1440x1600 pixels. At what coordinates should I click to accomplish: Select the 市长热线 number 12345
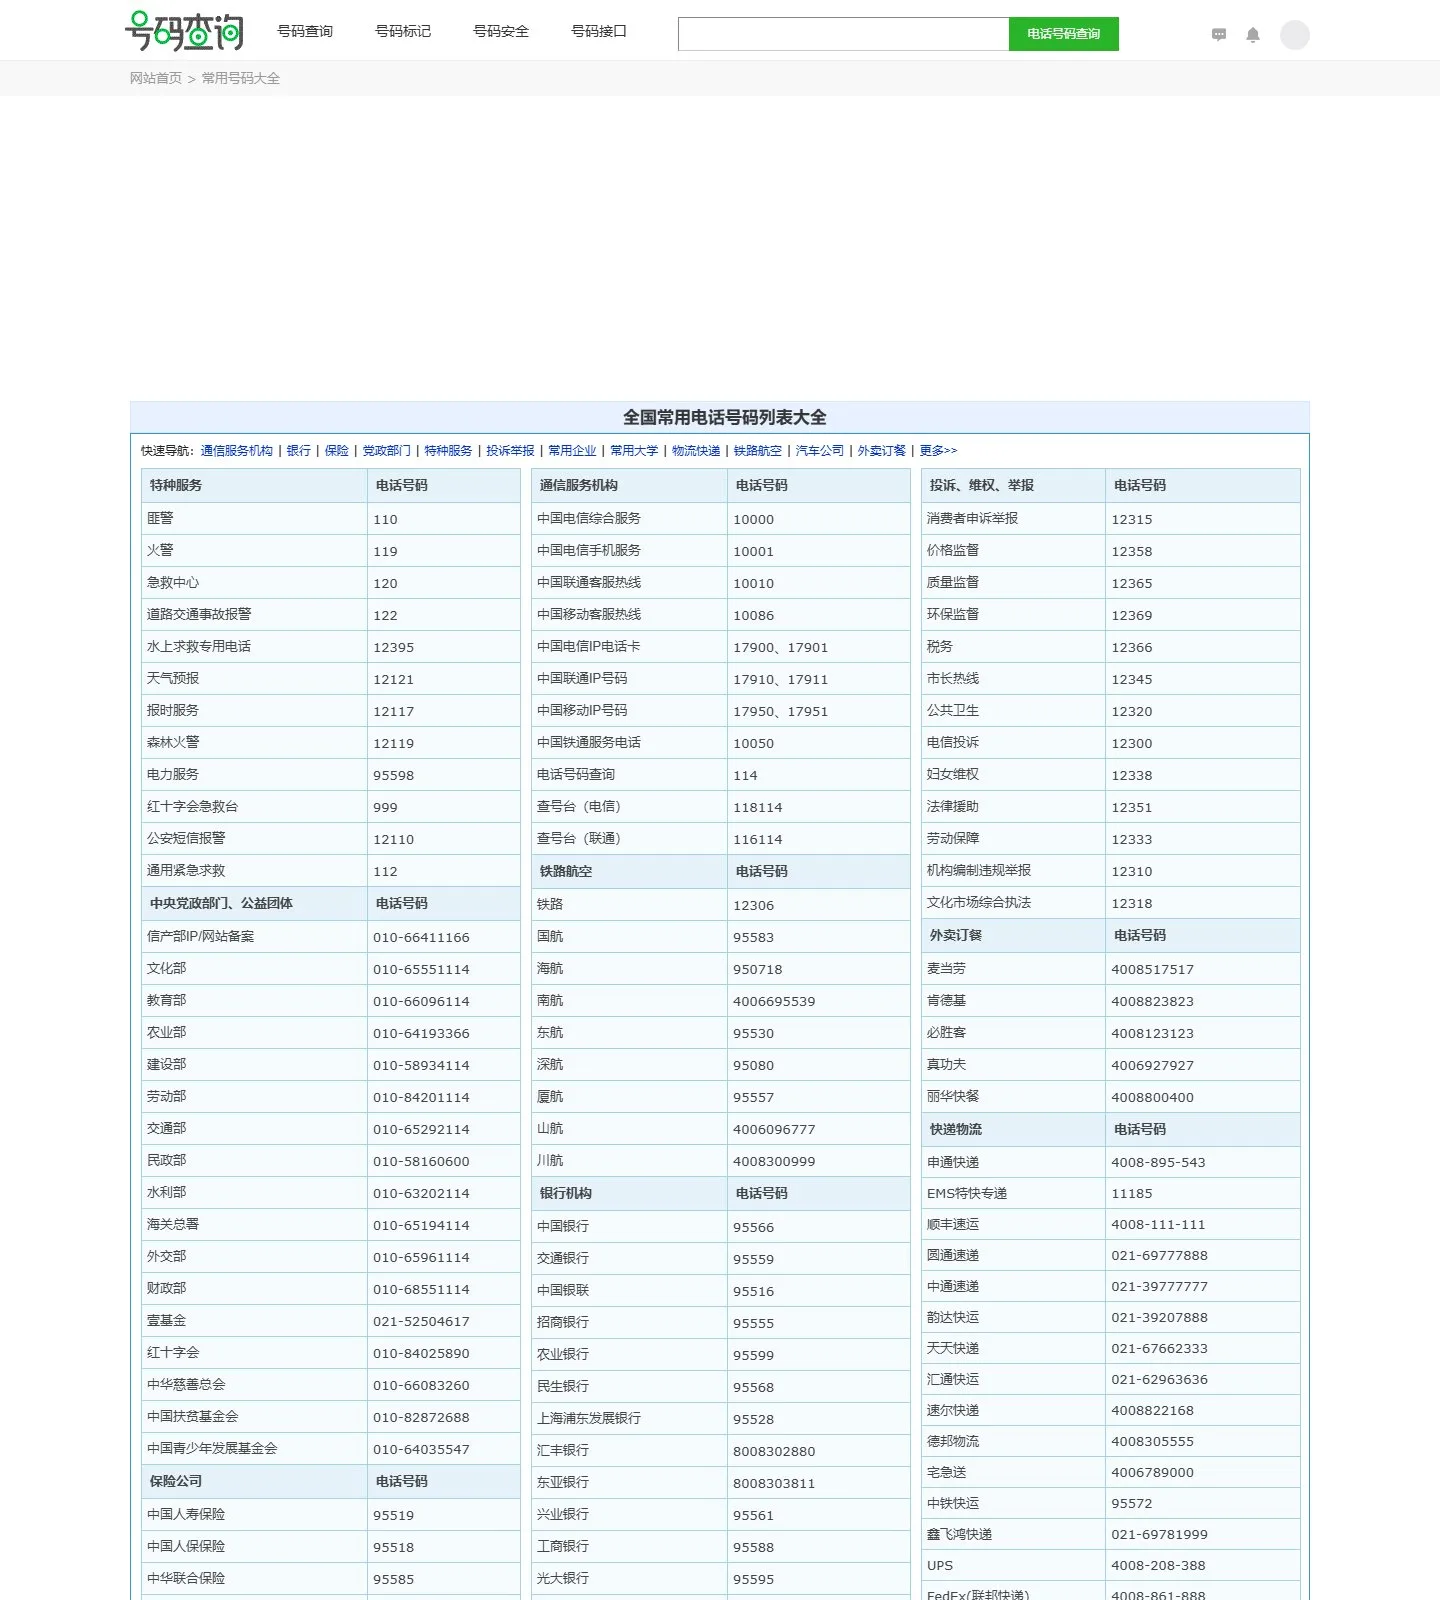[1132, 679]
